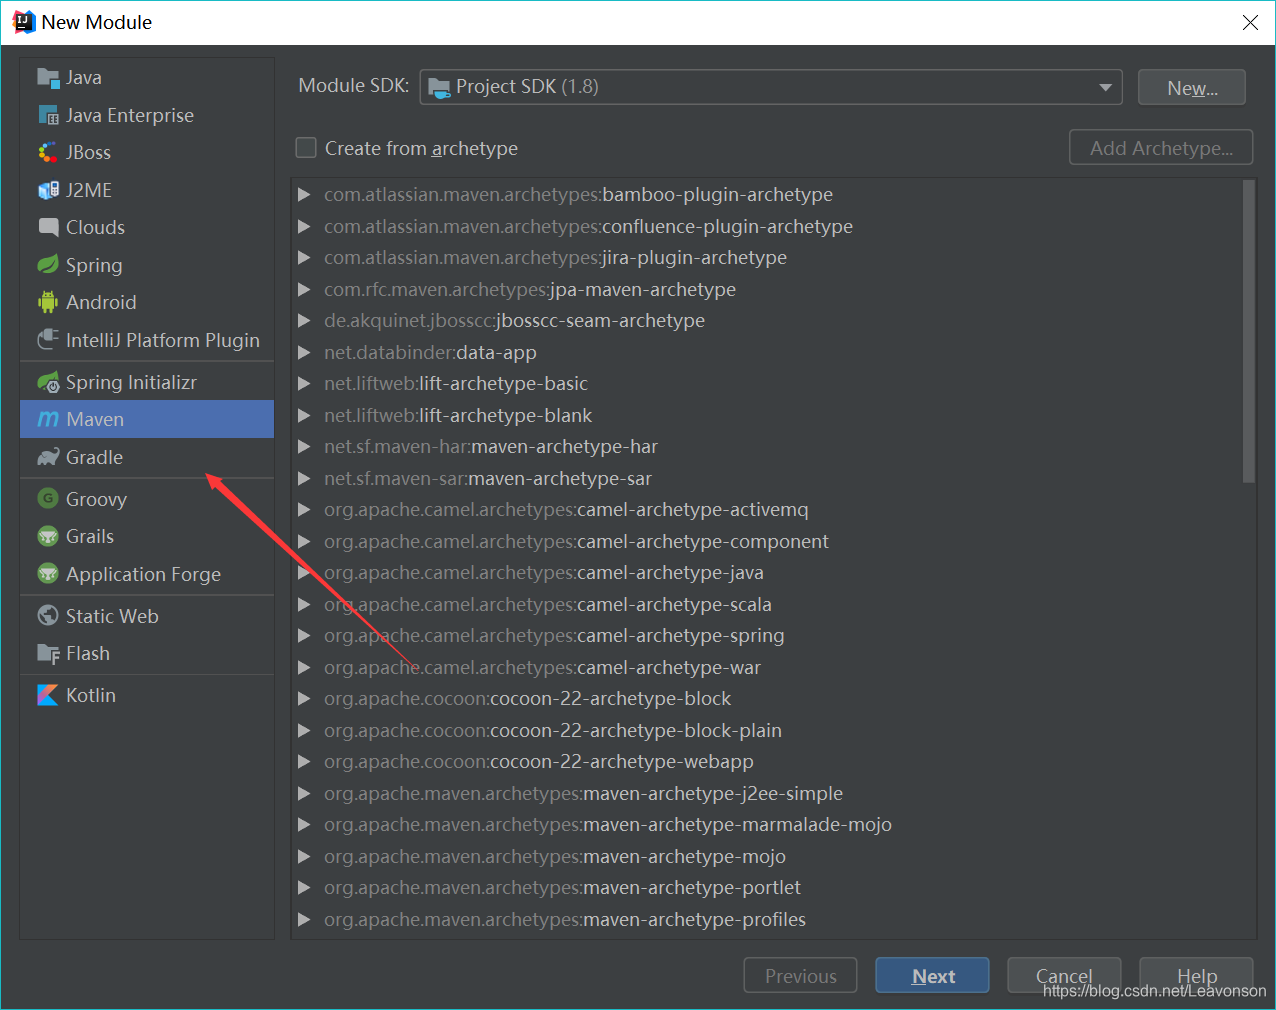Select camel-archetype-spring entry
The width and height of the screenshot is (1276, 1010).
coord(554,636)
